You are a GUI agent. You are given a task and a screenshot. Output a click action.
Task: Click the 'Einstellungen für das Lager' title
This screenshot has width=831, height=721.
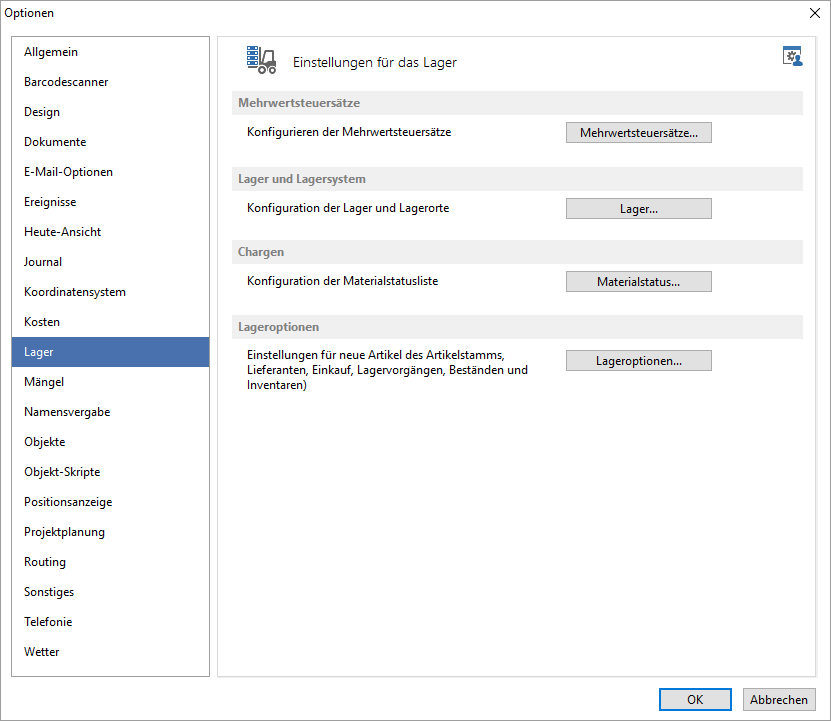pyautogui.click(x=375, y=63)
